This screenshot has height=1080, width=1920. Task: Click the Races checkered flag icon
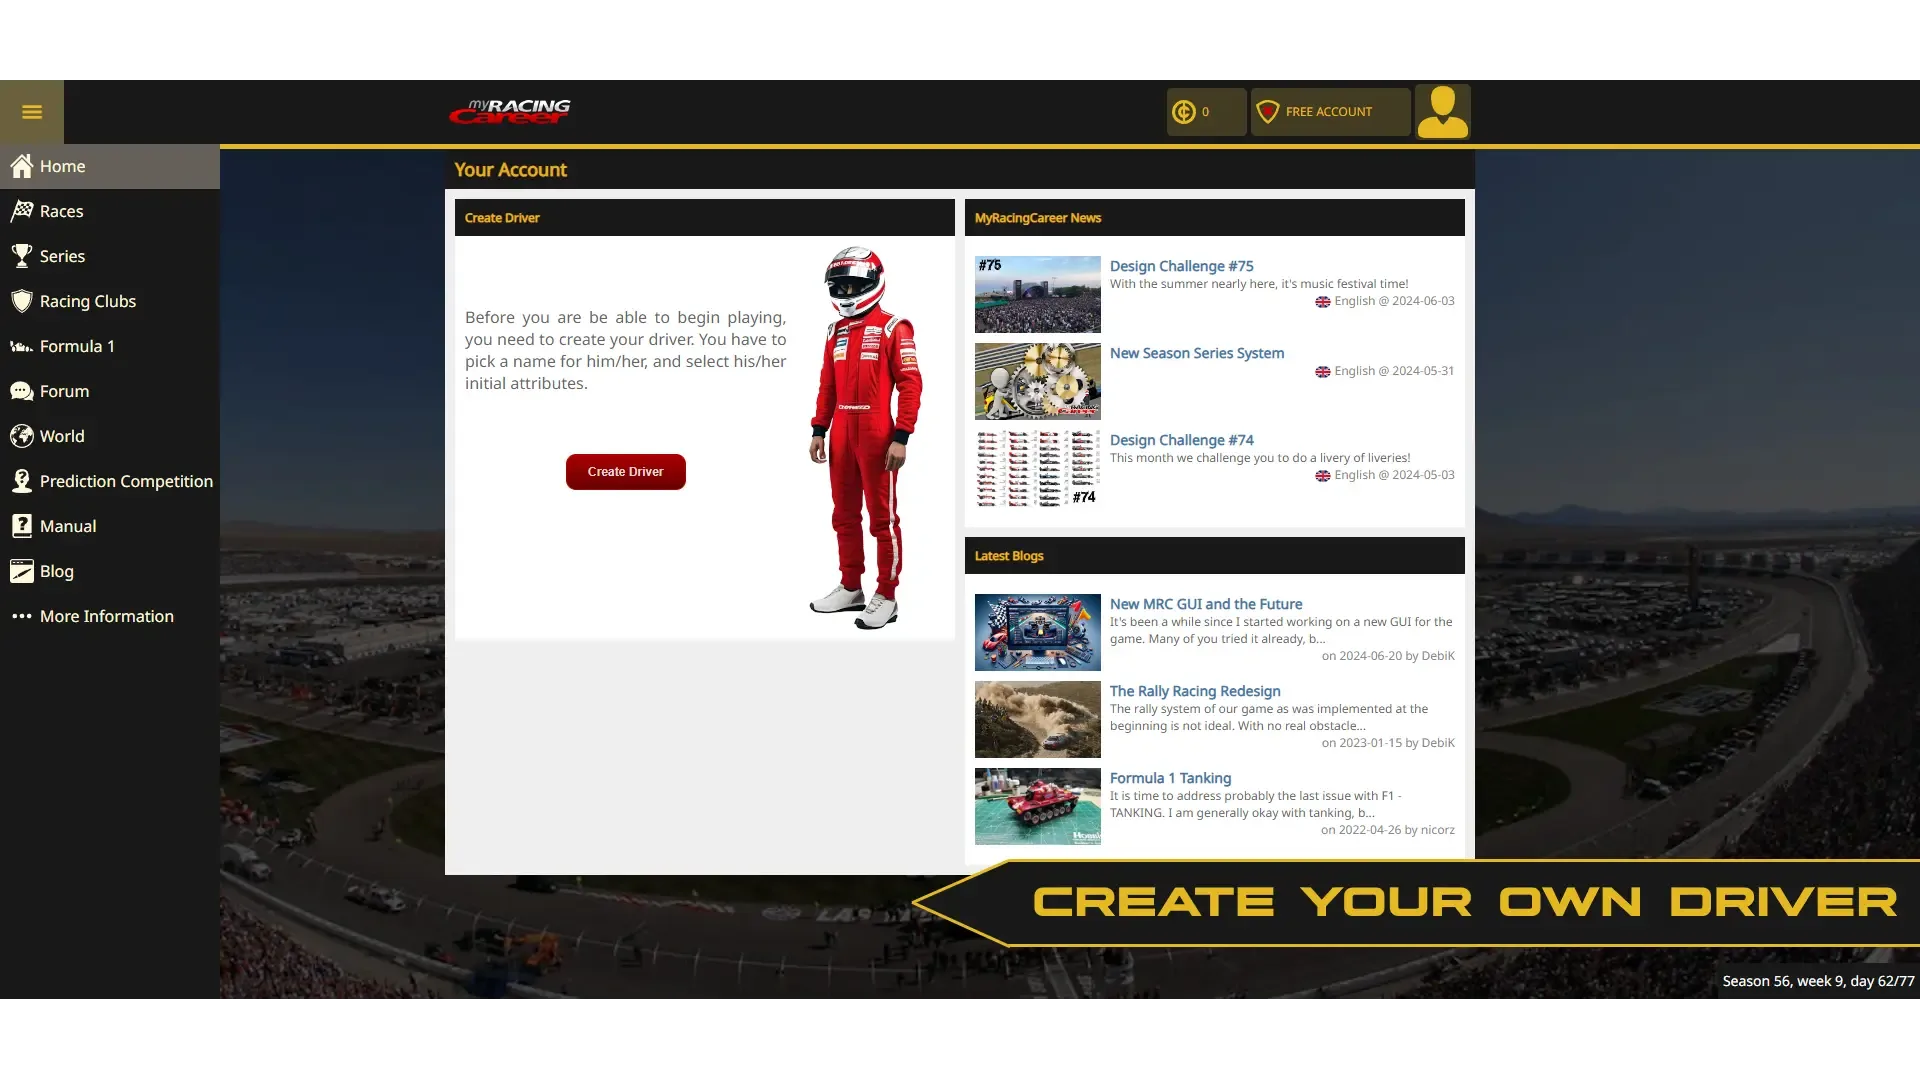coord(22,211)
